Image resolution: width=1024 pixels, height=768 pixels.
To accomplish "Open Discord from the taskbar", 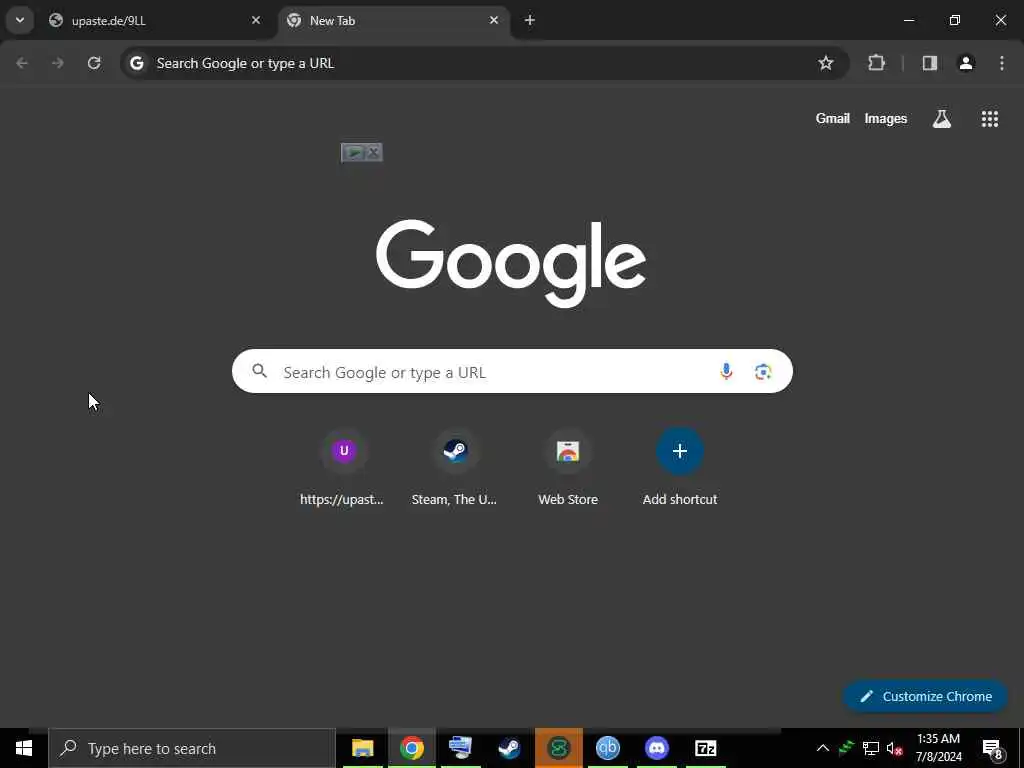I will pyautogui.click(x=656, y=748).
